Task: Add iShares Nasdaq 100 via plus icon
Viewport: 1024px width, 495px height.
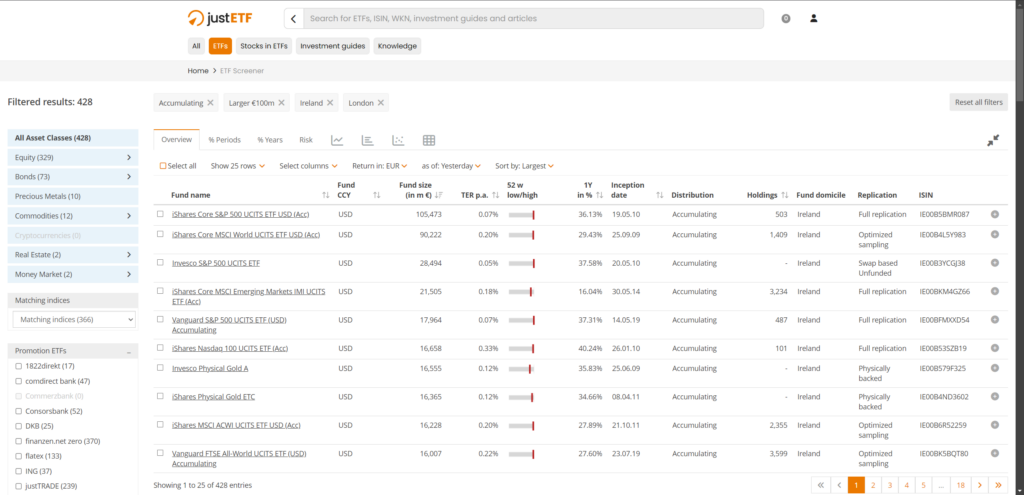Action: click(995, 348)
